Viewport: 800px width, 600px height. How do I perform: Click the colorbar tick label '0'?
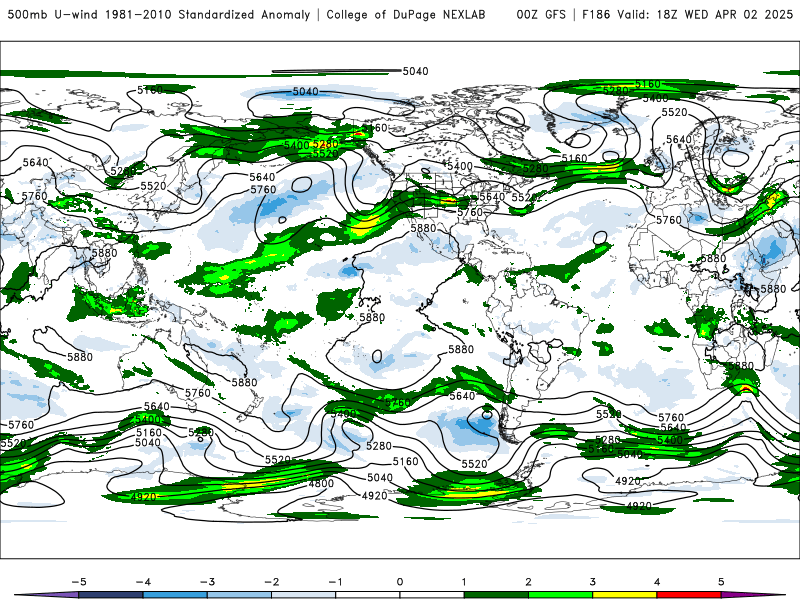pos(399,582)
